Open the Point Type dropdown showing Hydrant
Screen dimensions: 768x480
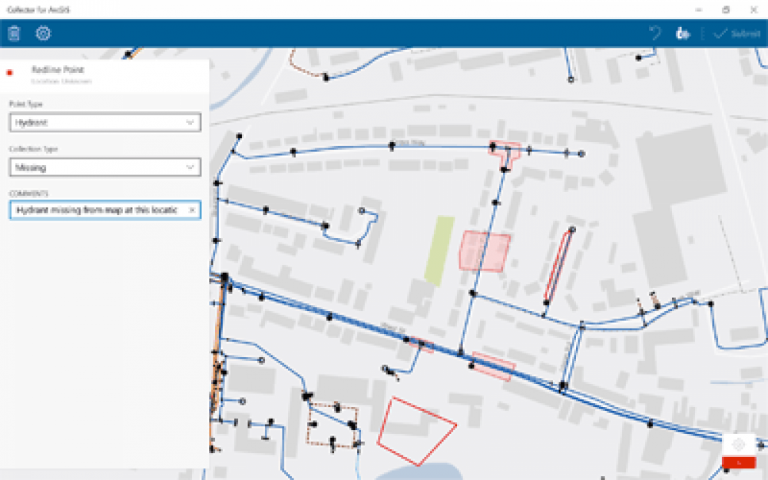point(105,122)
